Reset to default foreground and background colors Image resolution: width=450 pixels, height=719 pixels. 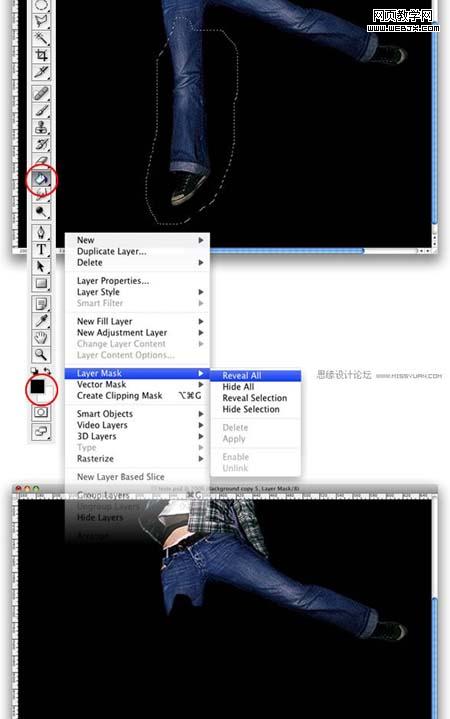point(34,371)
